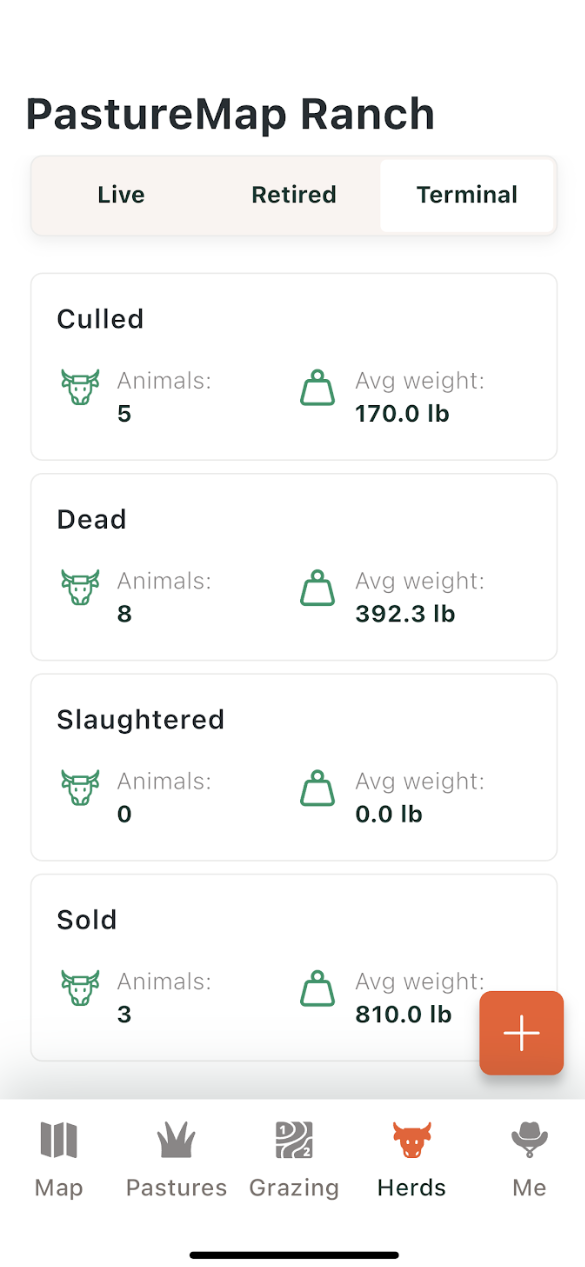585x1267 pixels.
Task: Open the Slaughtered herd card
Action: tap(294, 767)
